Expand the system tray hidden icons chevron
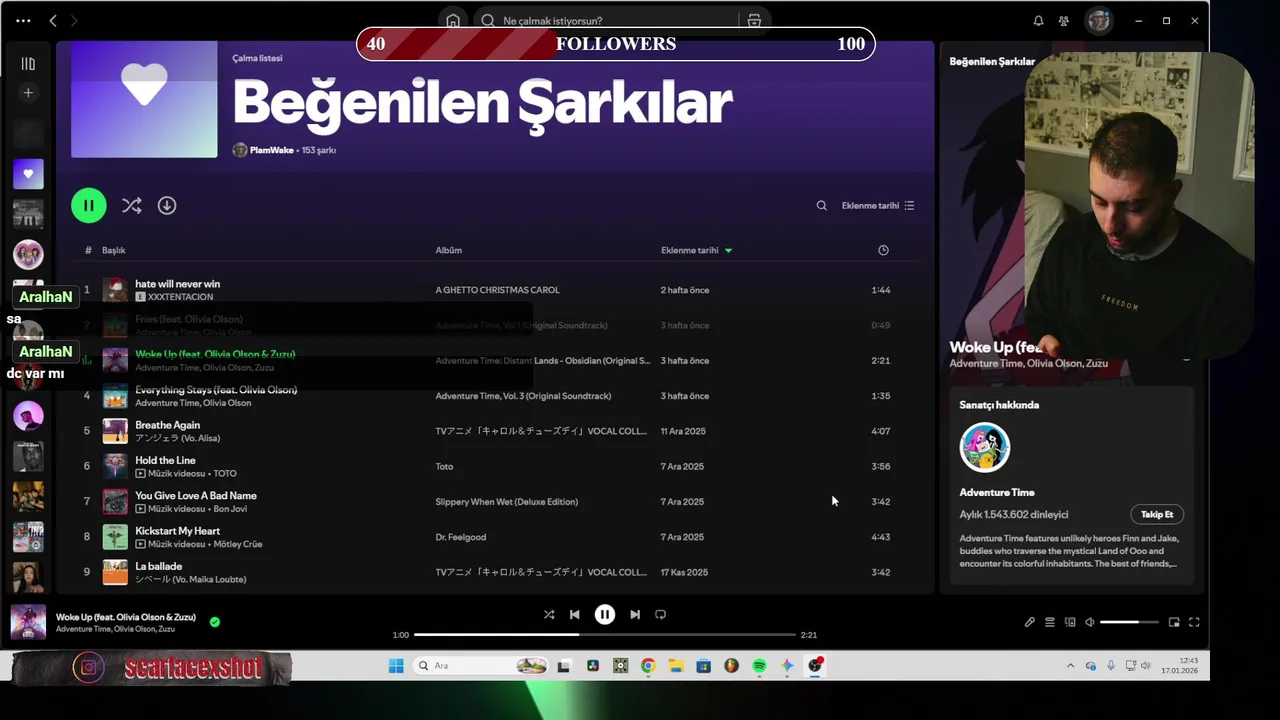This screenshot has height=720, width=1280. tap(1070, 666)
